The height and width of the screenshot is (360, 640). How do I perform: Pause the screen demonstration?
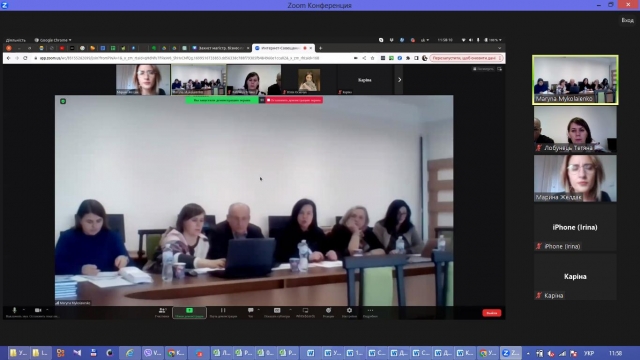click(223, 312)
